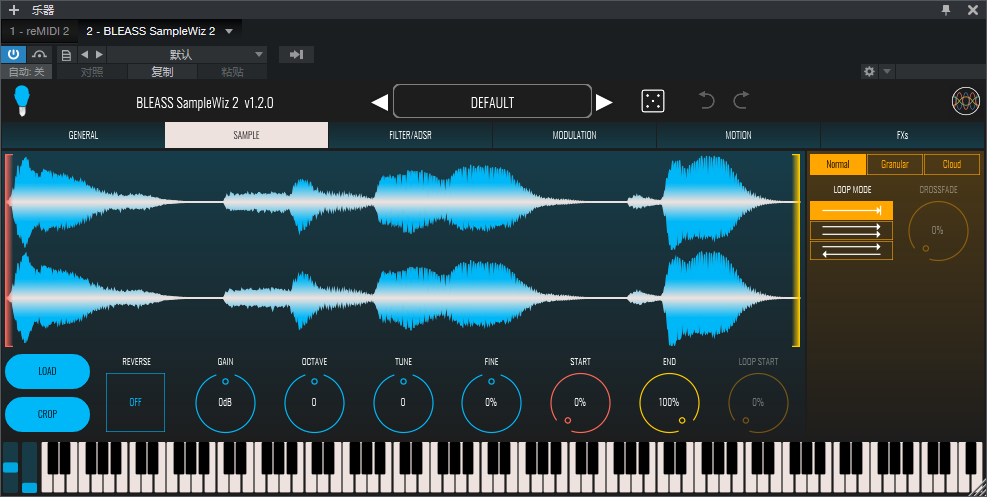Open the GENERAL tab
The image size is (987, 497).
(83, 135)
